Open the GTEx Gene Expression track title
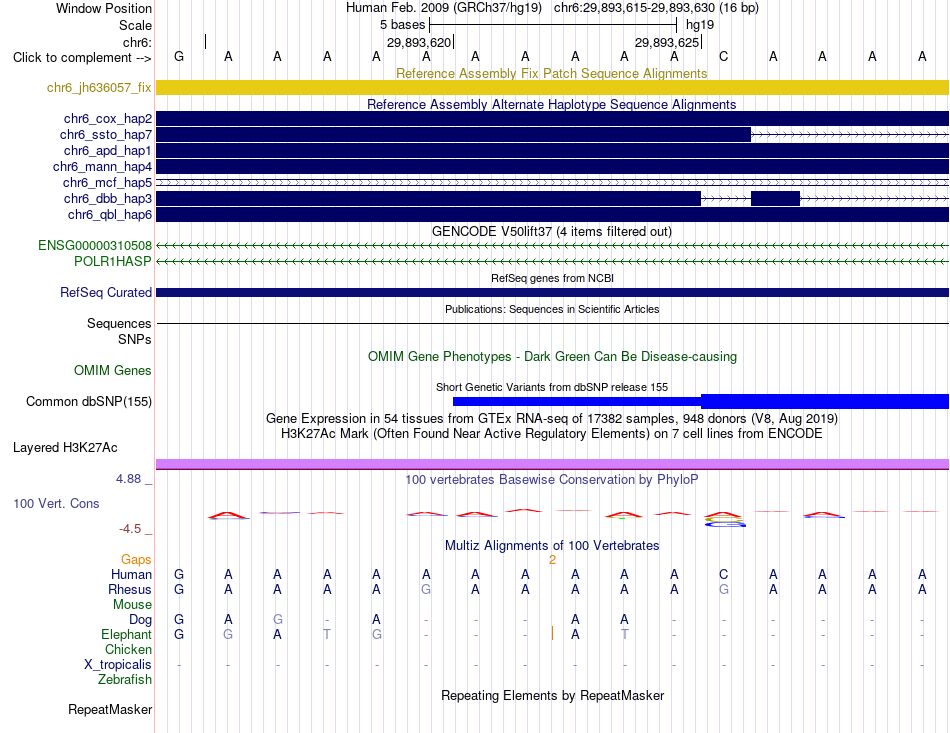 coord(552,419)
